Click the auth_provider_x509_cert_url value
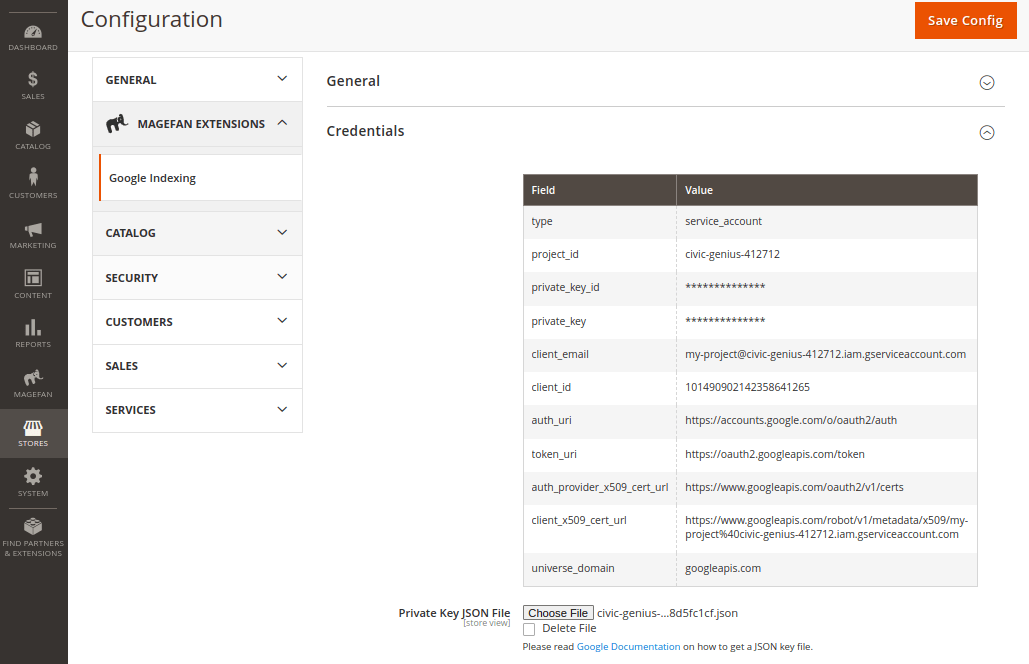 794,487
